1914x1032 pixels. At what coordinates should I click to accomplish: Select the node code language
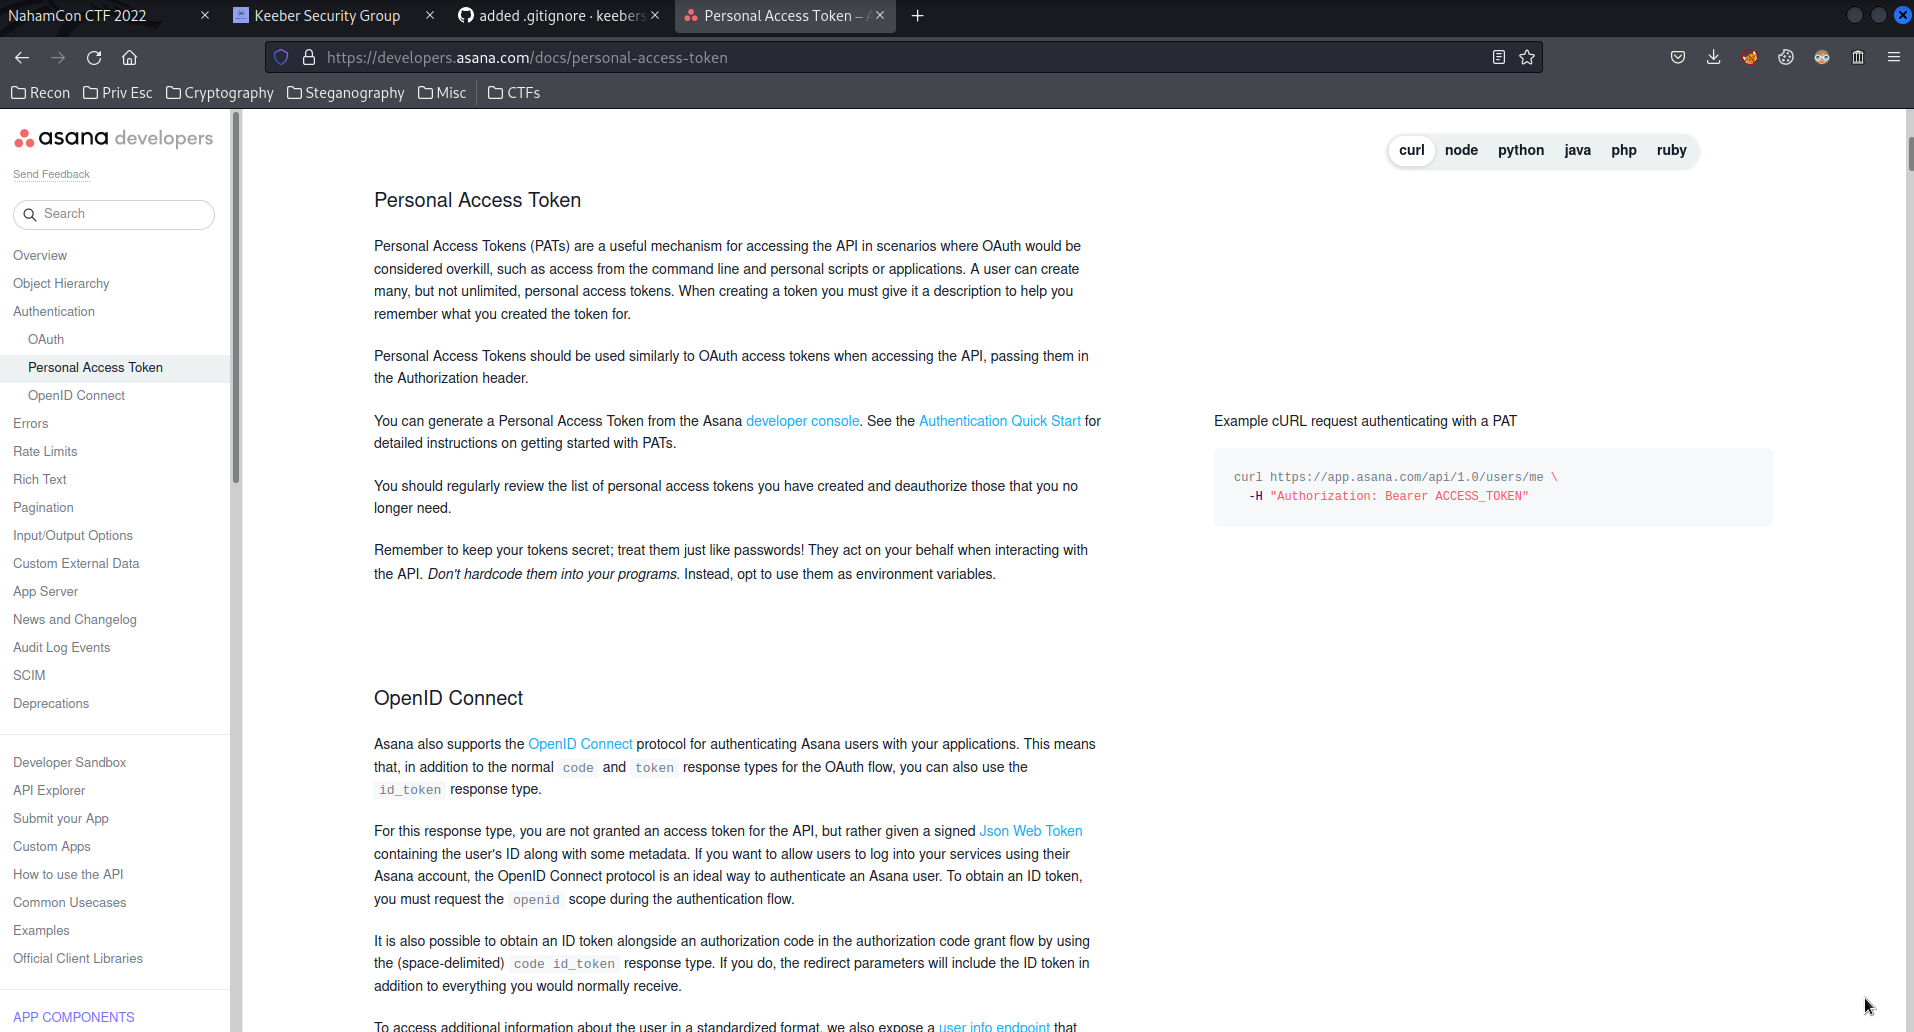point(1461,150)
